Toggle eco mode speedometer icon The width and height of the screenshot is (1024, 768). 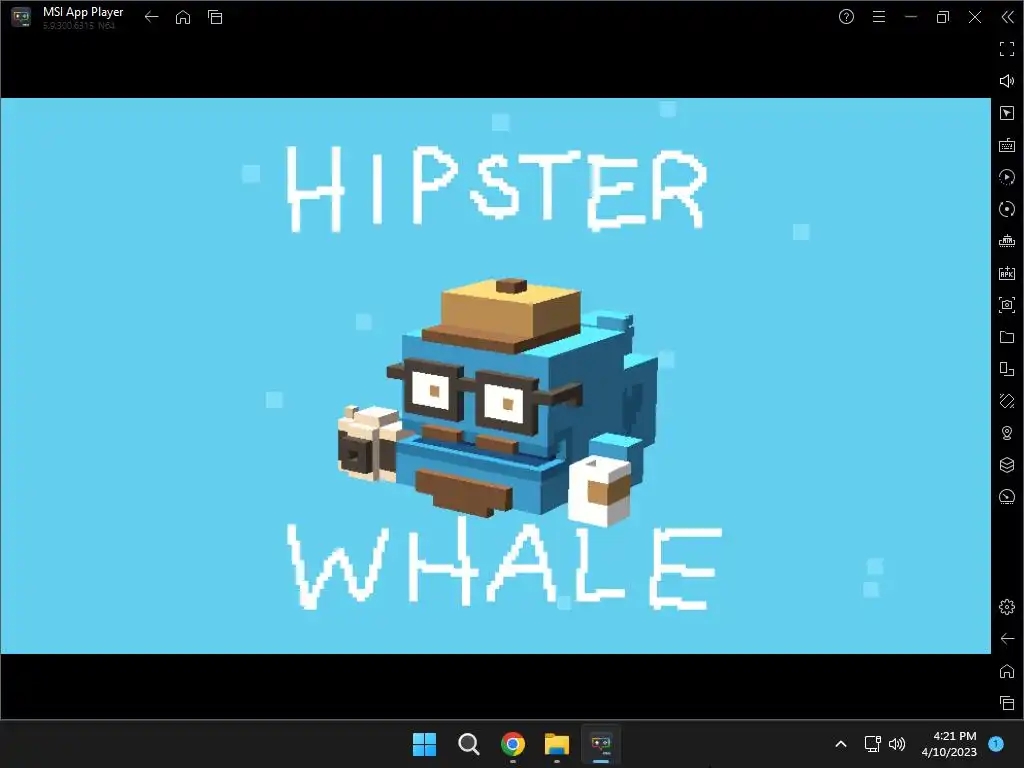tap(1006, 497)
